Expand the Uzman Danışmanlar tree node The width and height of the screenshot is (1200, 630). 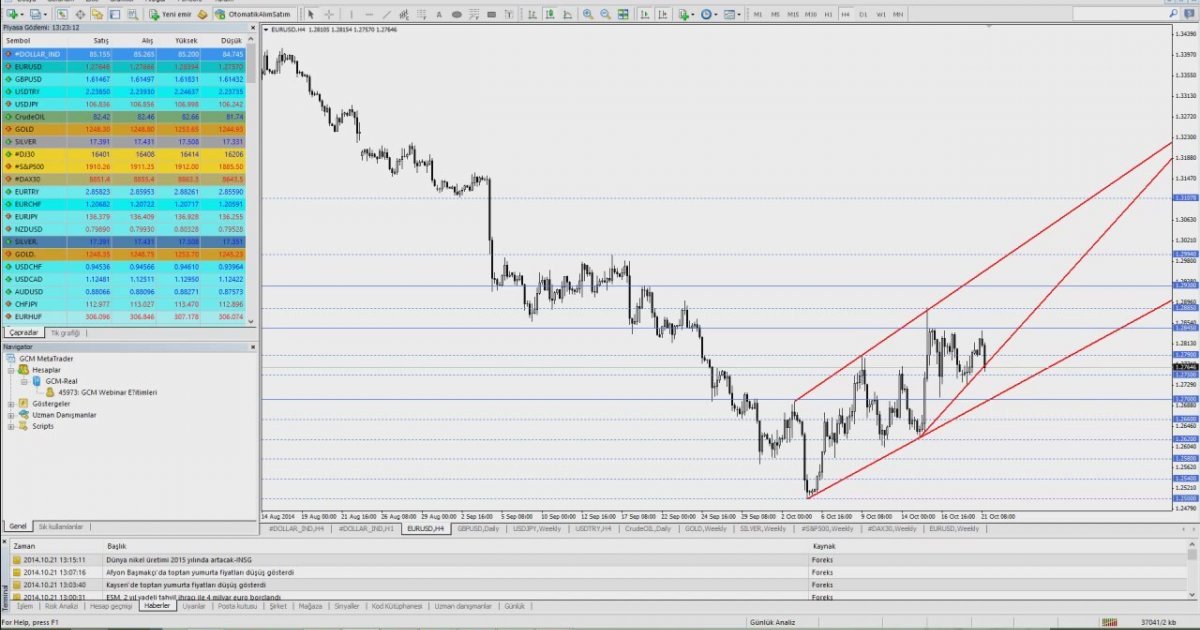tap(11, 415)
